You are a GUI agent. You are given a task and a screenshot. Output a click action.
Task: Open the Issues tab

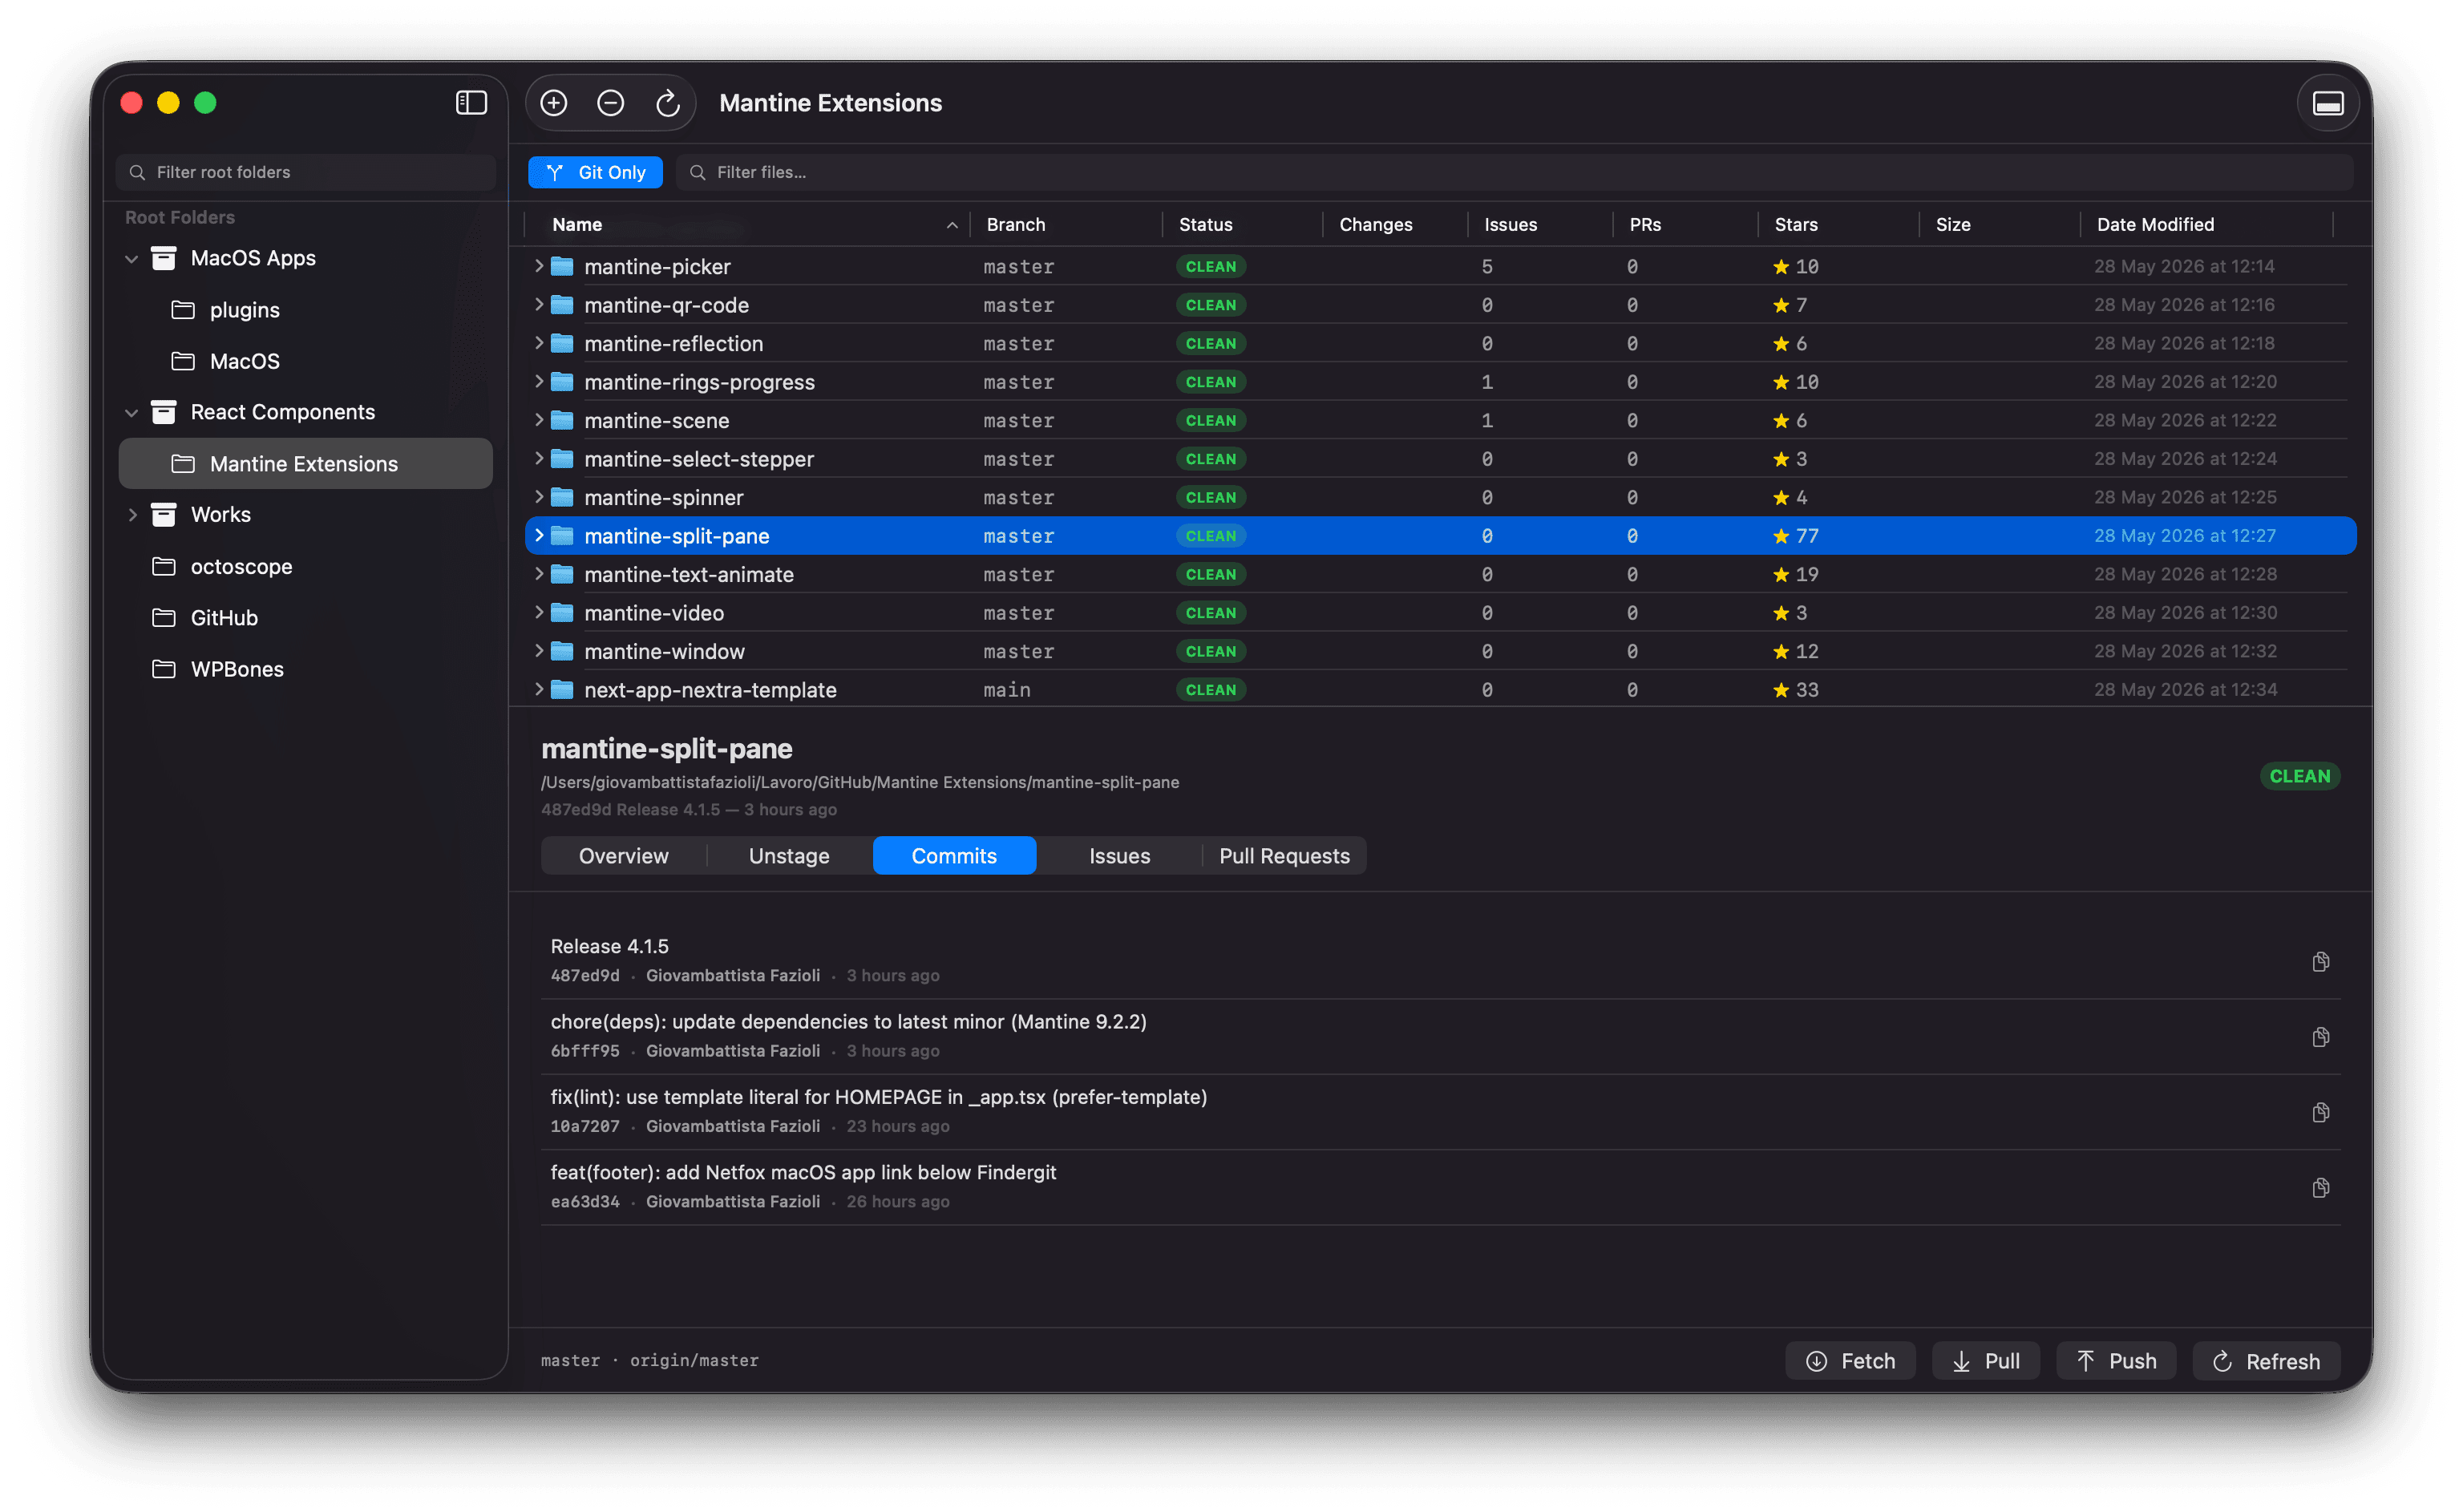click(x=1119, y=856)
